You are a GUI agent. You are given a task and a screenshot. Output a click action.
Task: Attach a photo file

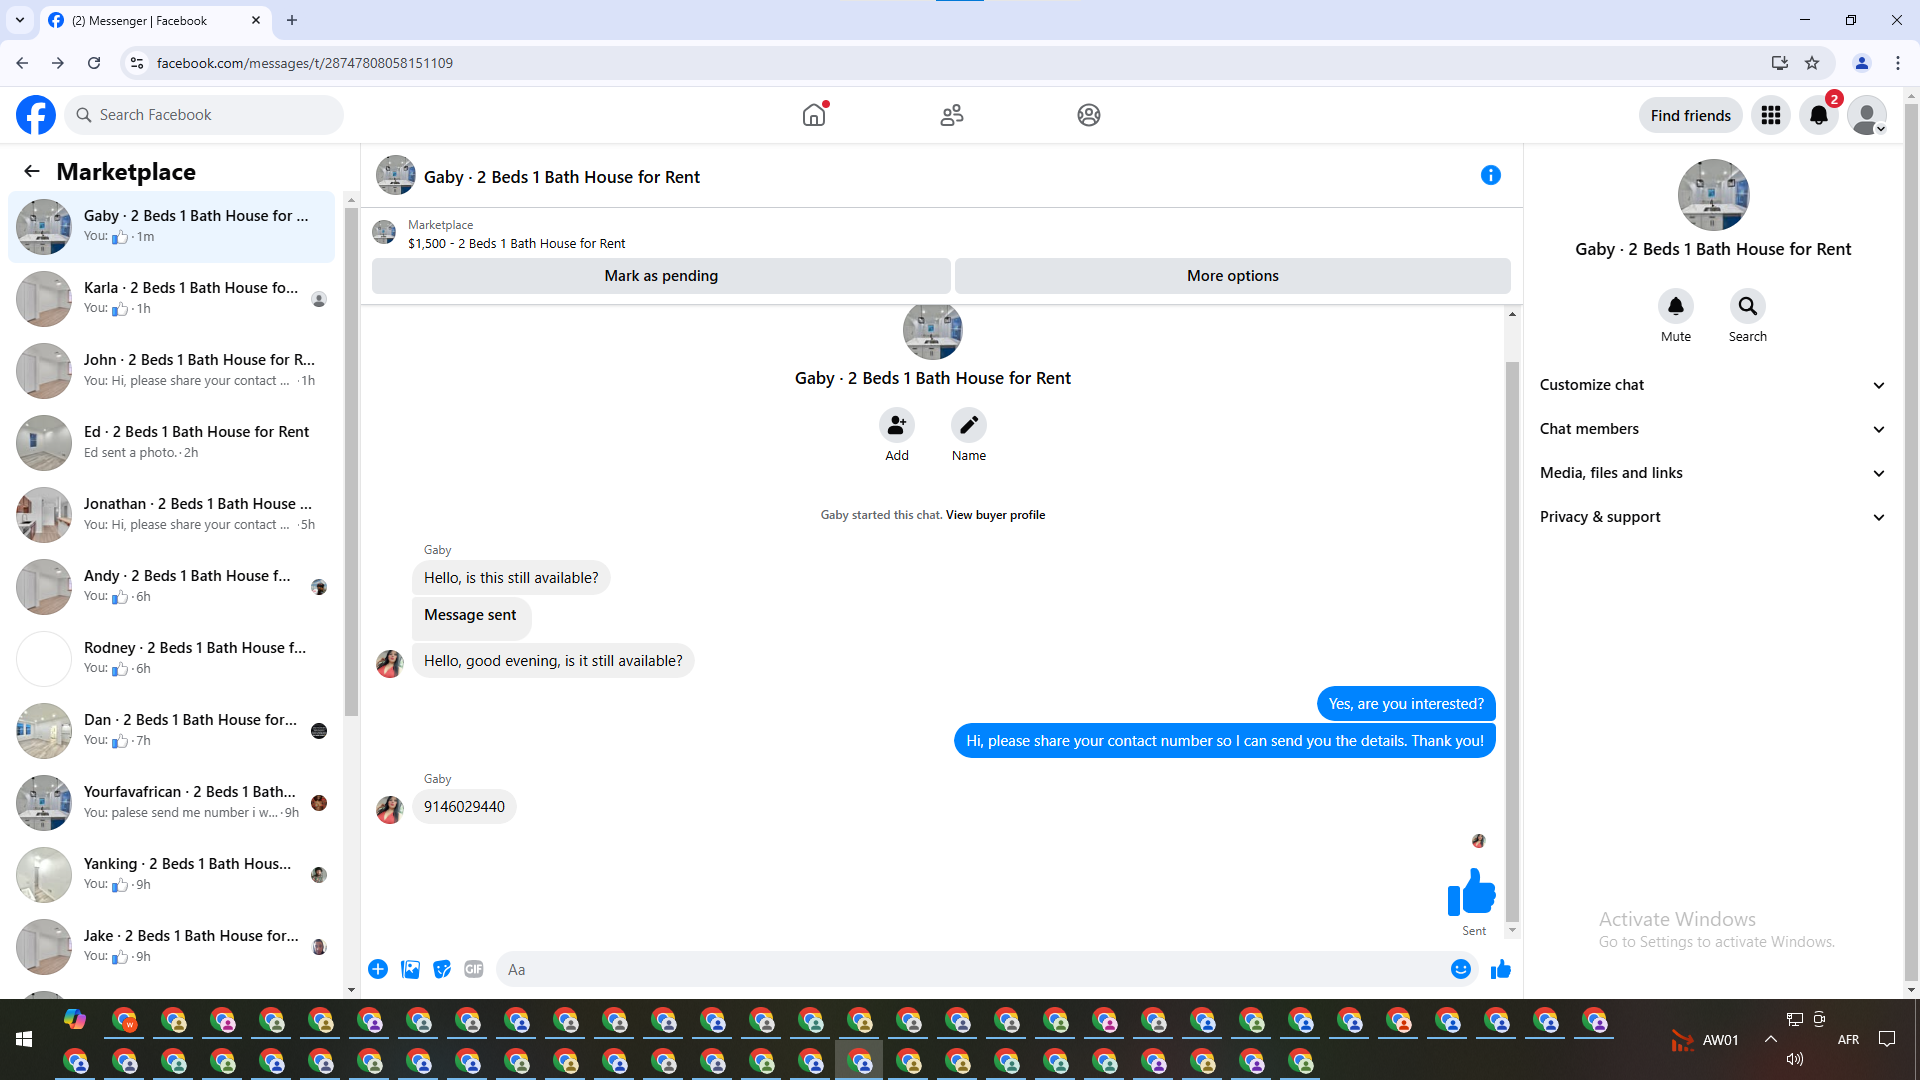point(410,969)
